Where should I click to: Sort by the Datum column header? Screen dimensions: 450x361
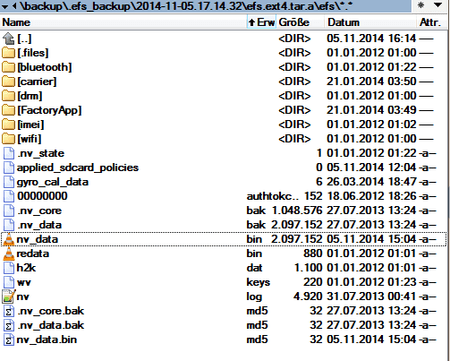(371, 22)
